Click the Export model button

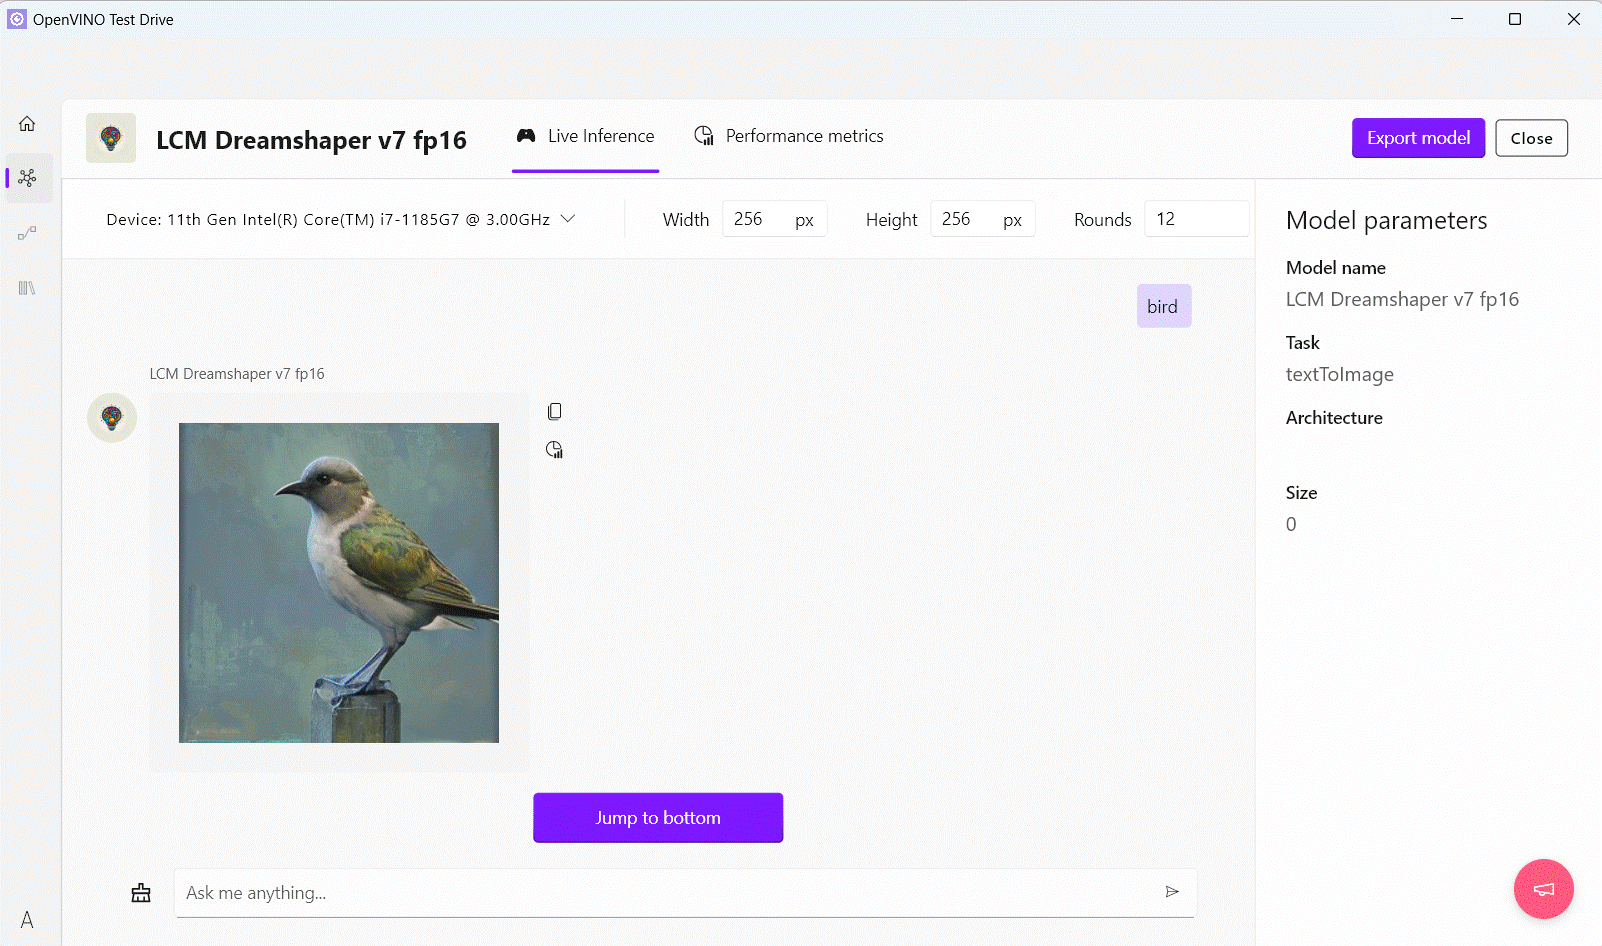click(1418, 138)
